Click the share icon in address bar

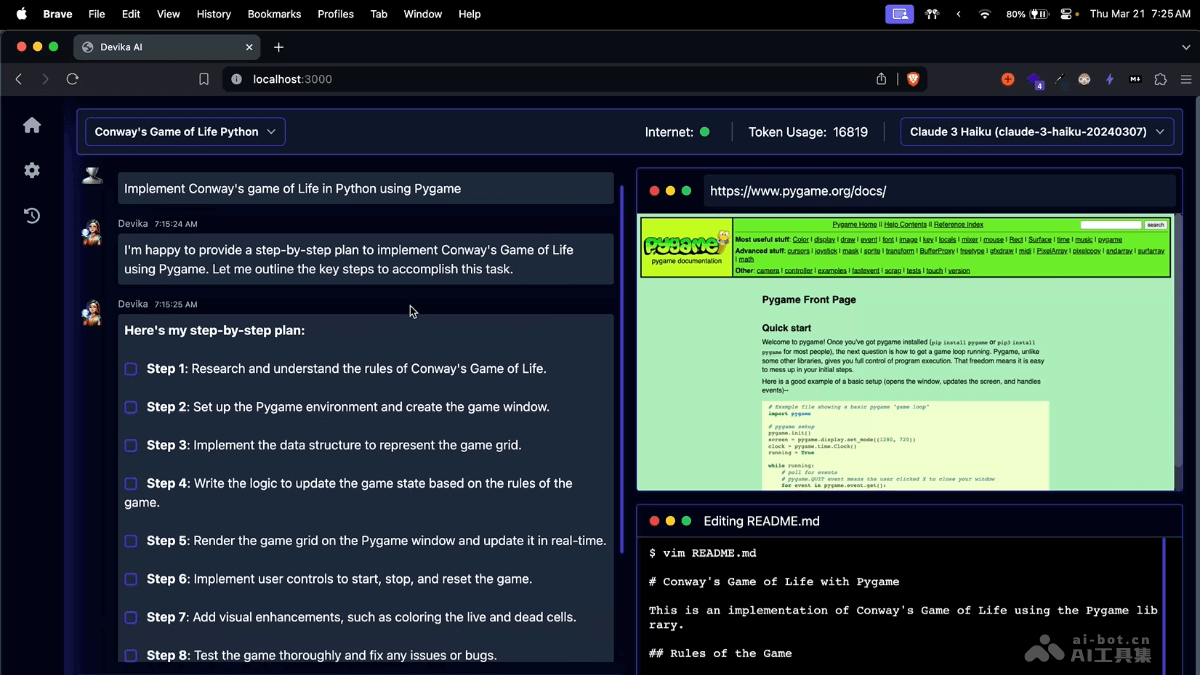point(881,79)
